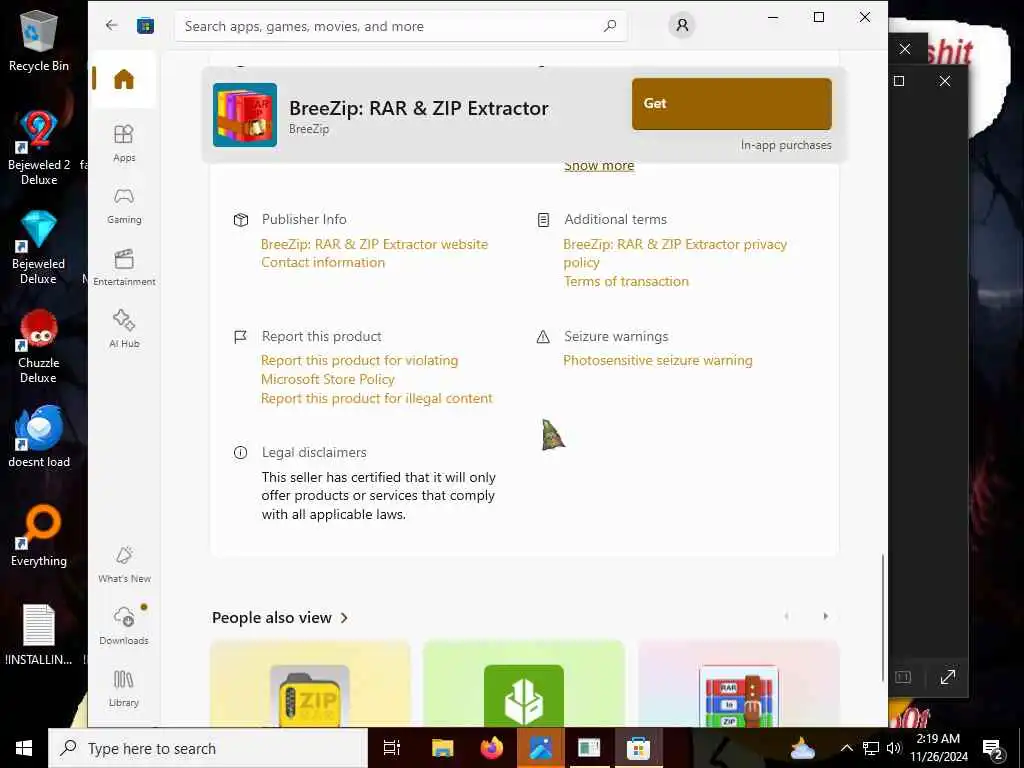Select Chuzzle Deluxe desktop shortcut

pyautogui.click(x=39, y=347)
